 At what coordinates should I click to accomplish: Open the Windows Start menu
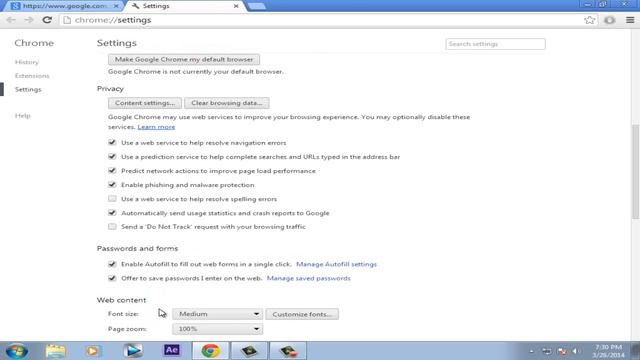pos(17,351)
